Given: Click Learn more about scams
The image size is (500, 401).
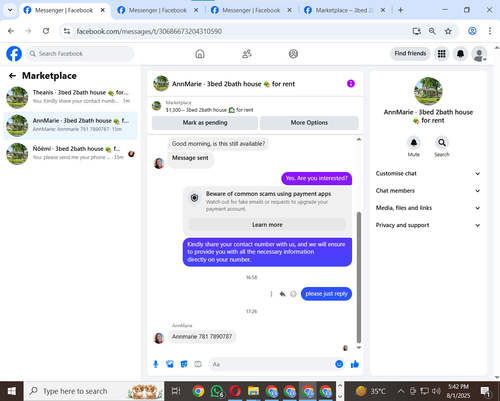Looking at the screenshot, I should (267, 225).
